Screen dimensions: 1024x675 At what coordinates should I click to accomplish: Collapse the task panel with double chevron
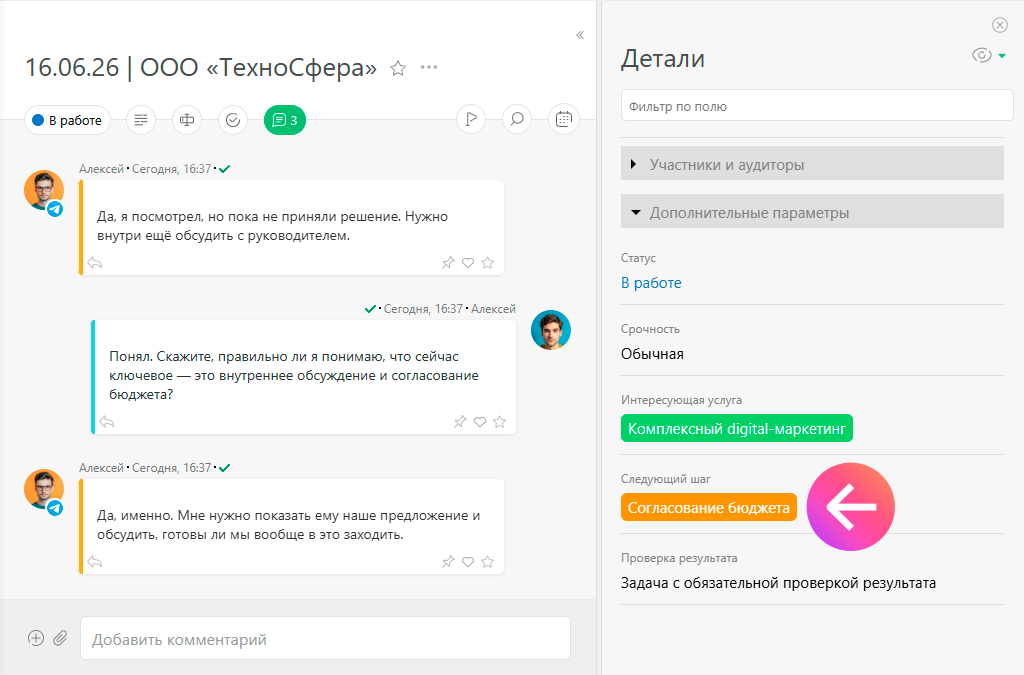coord(580,35)
